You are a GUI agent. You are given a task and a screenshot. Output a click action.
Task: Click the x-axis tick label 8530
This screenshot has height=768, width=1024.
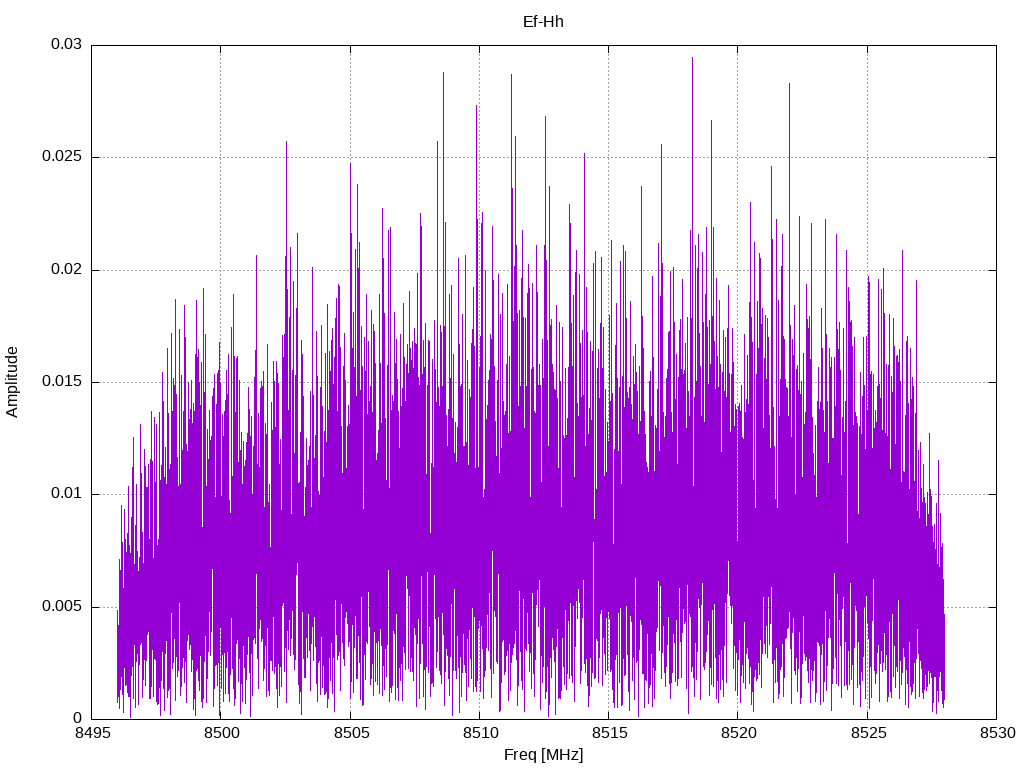(x=997, y=733)
